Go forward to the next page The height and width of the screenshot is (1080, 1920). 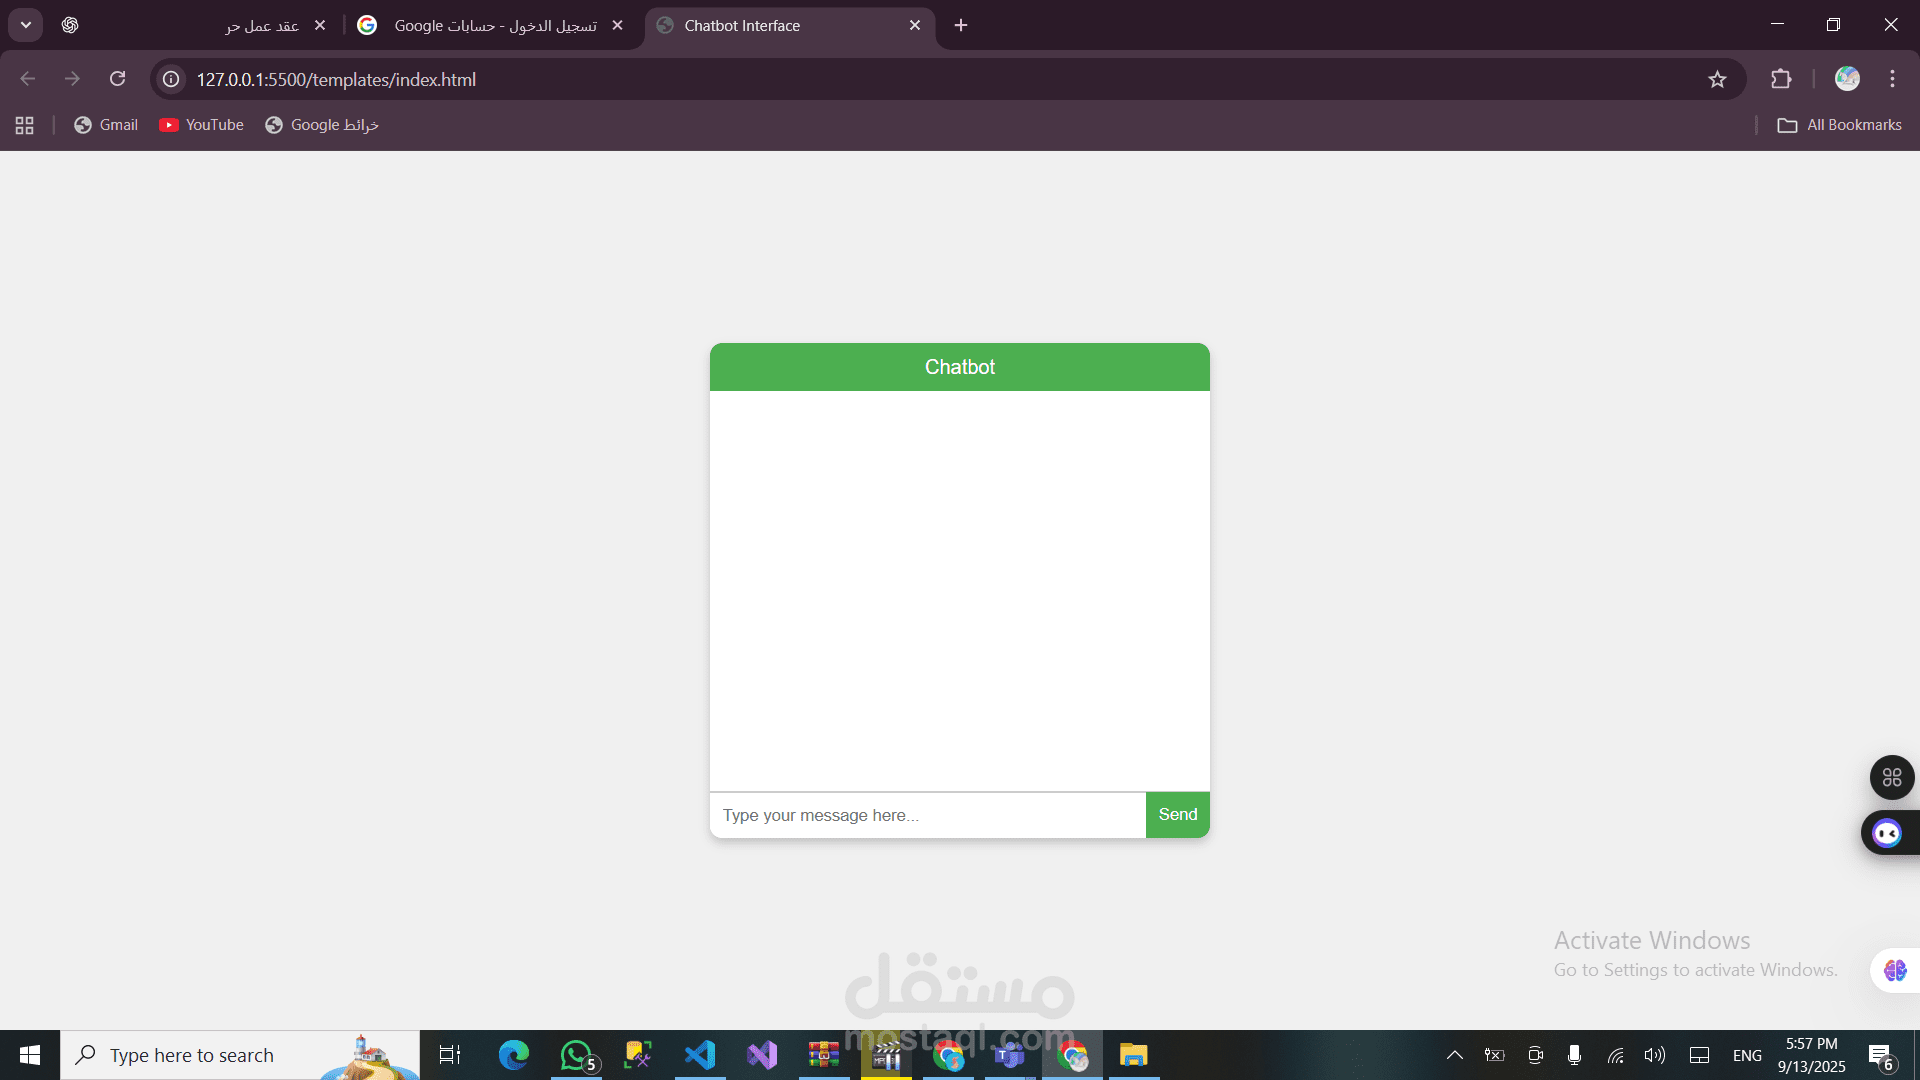click(x=72, y=79)
